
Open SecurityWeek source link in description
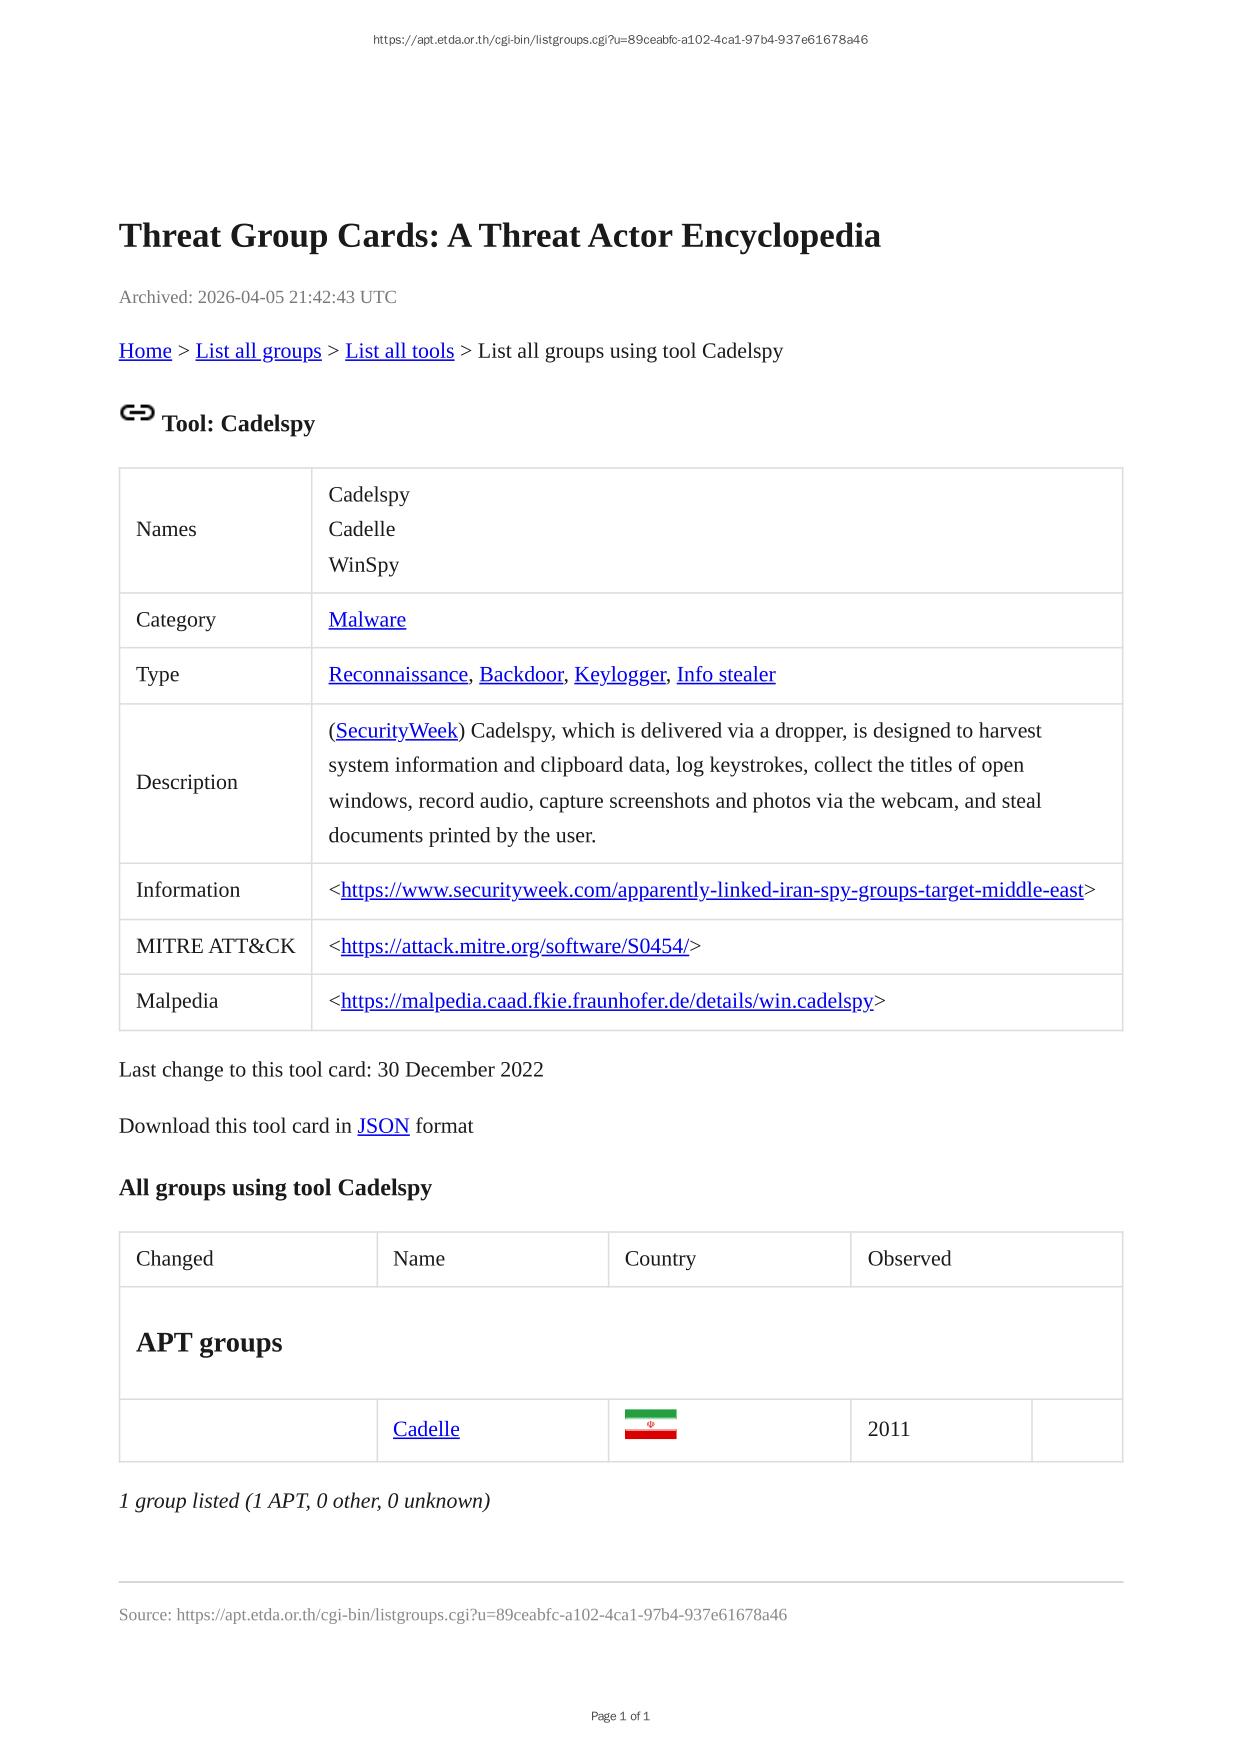pos(396,731)
